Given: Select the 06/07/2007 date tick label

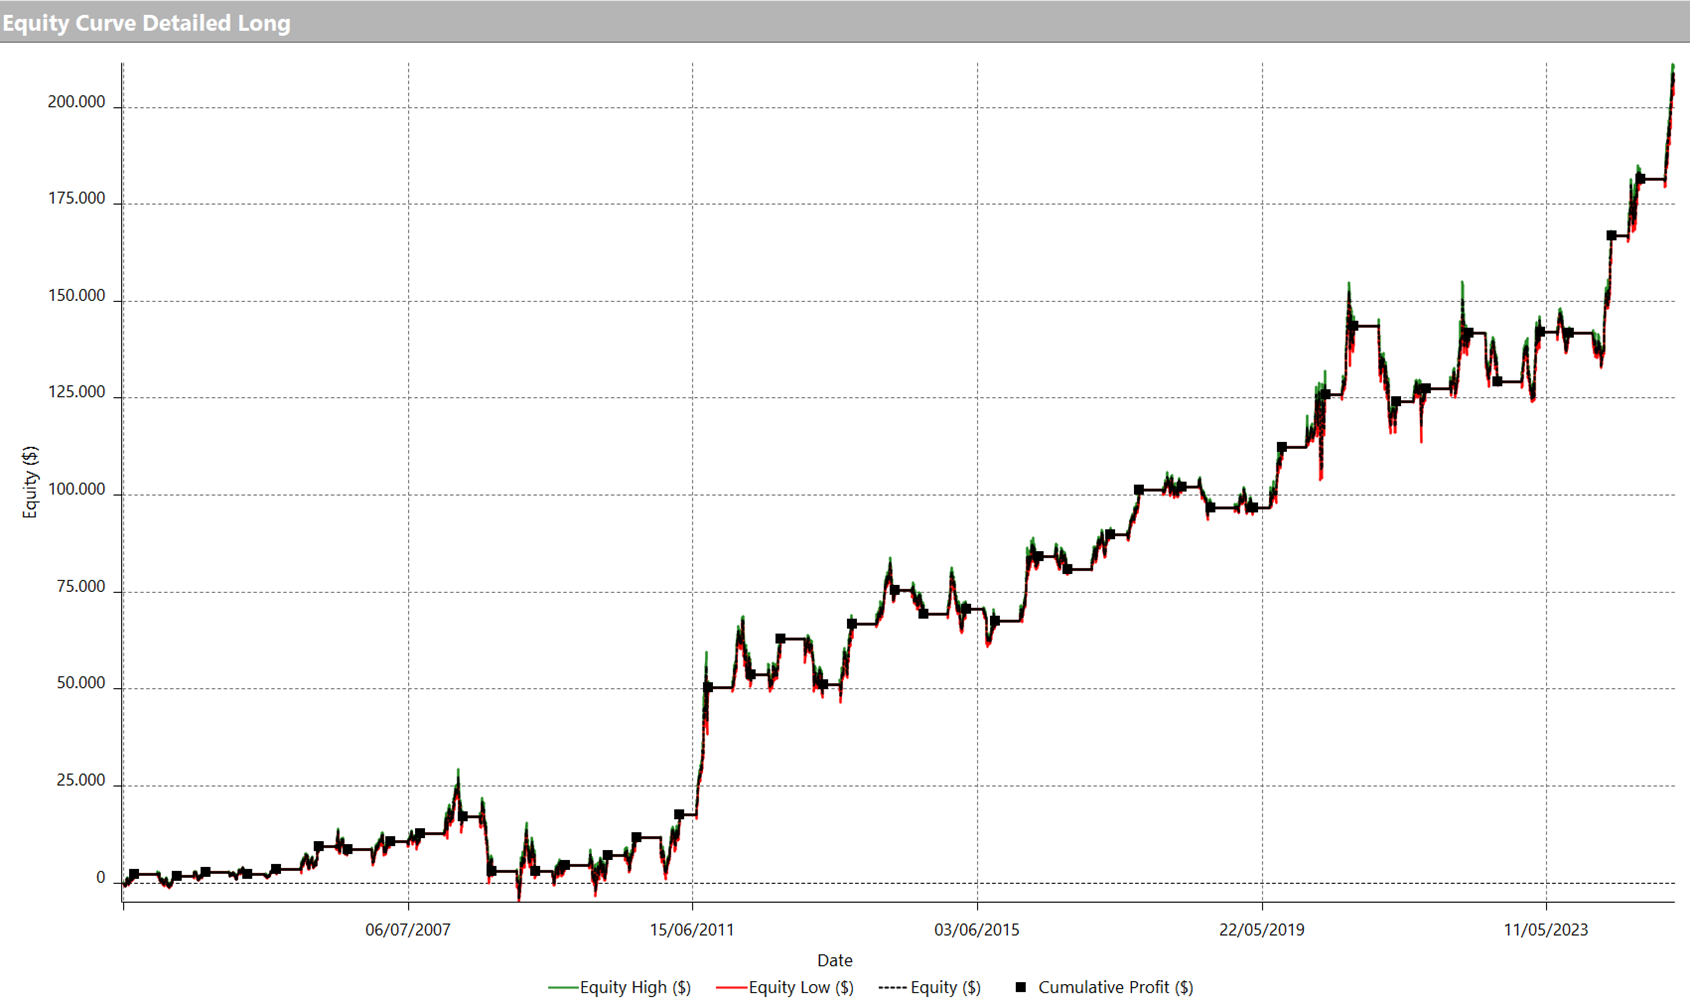Looking at the screenshot, I should [x=407, y=930].
